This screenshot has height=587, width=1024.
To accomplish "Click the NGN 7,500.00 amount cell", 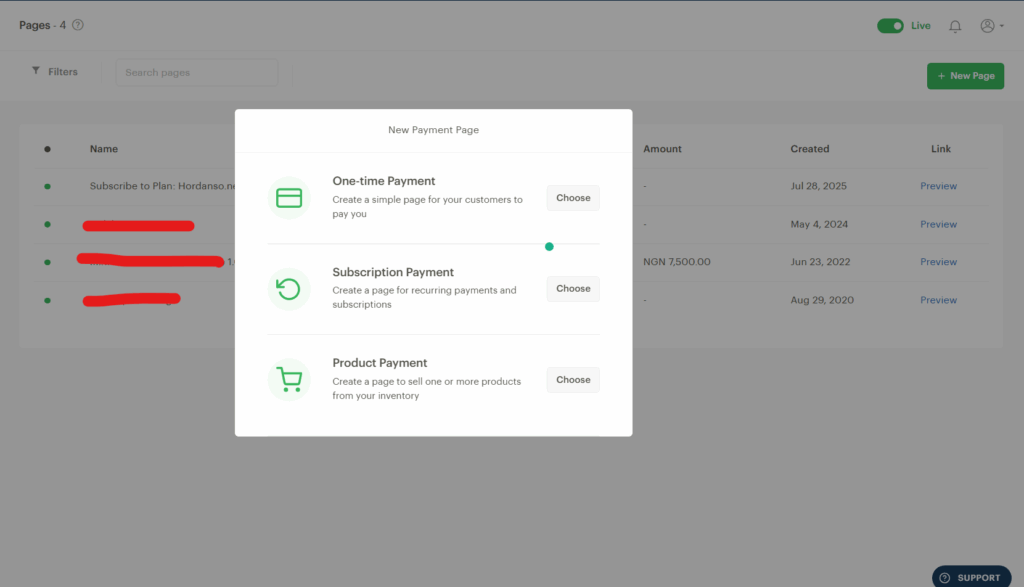I will [677, 262].
